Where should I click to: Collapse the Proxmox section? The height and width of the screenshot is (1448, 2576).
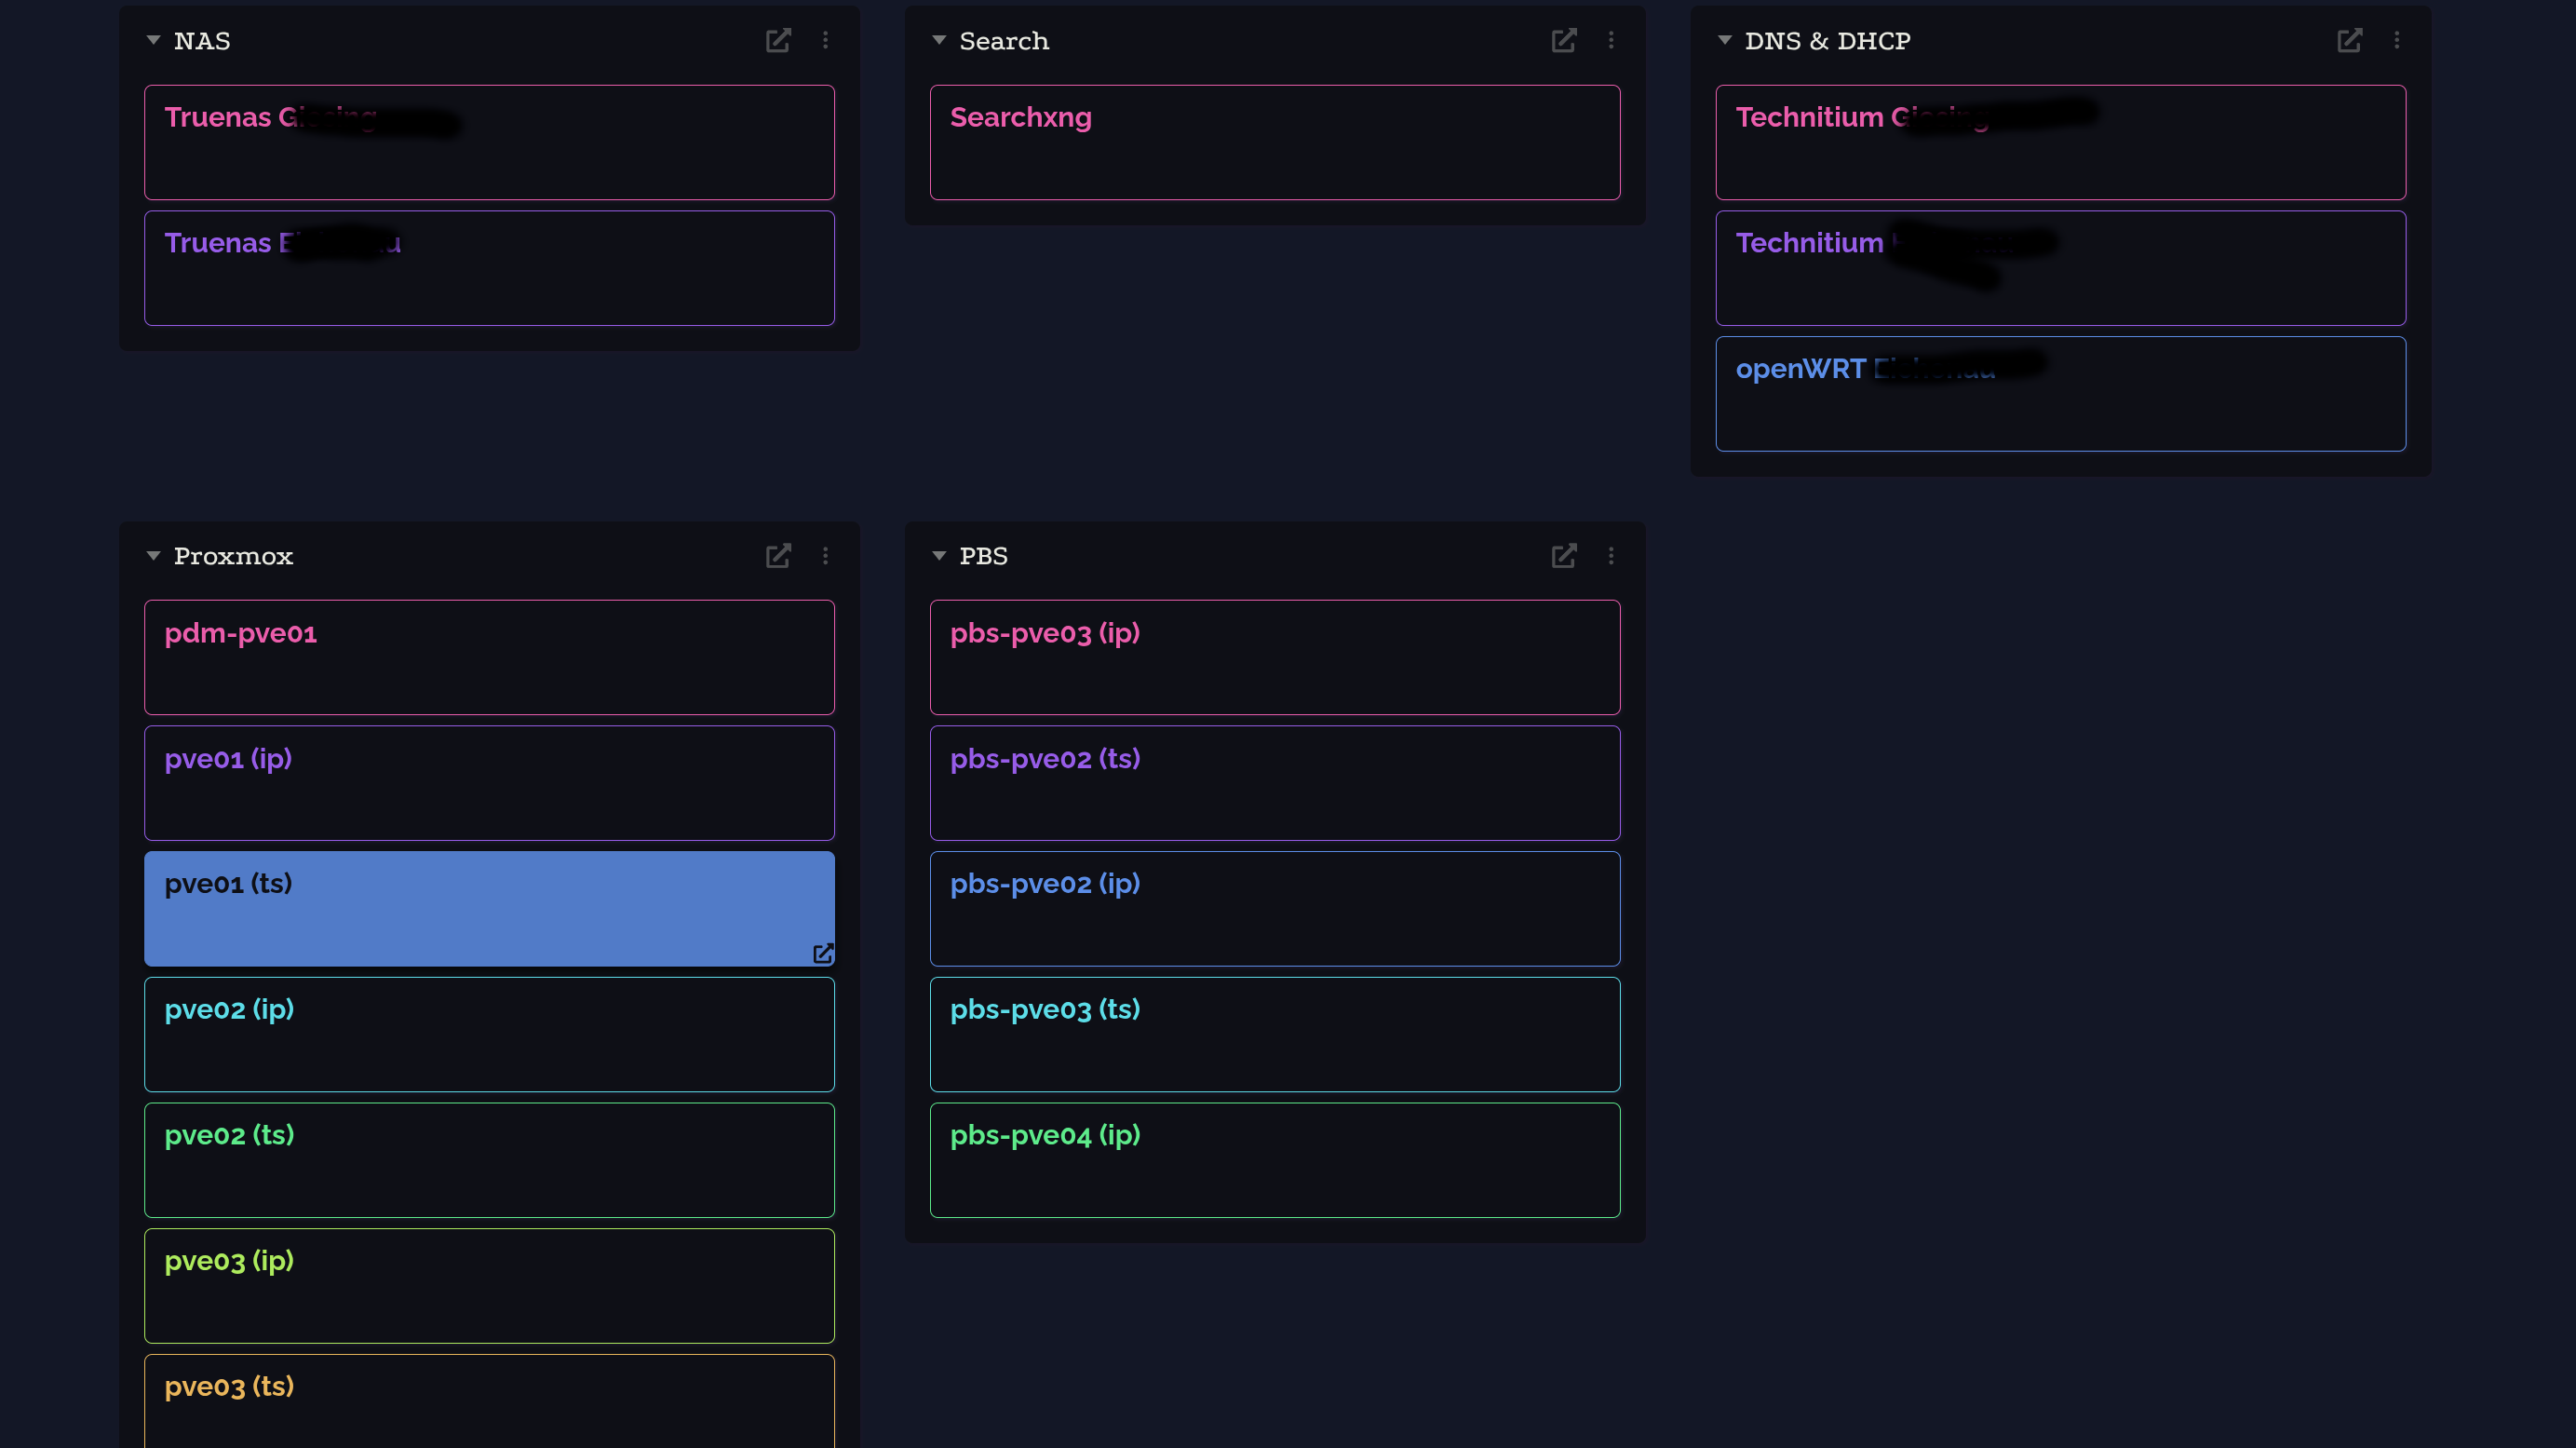tap(153, 556)
